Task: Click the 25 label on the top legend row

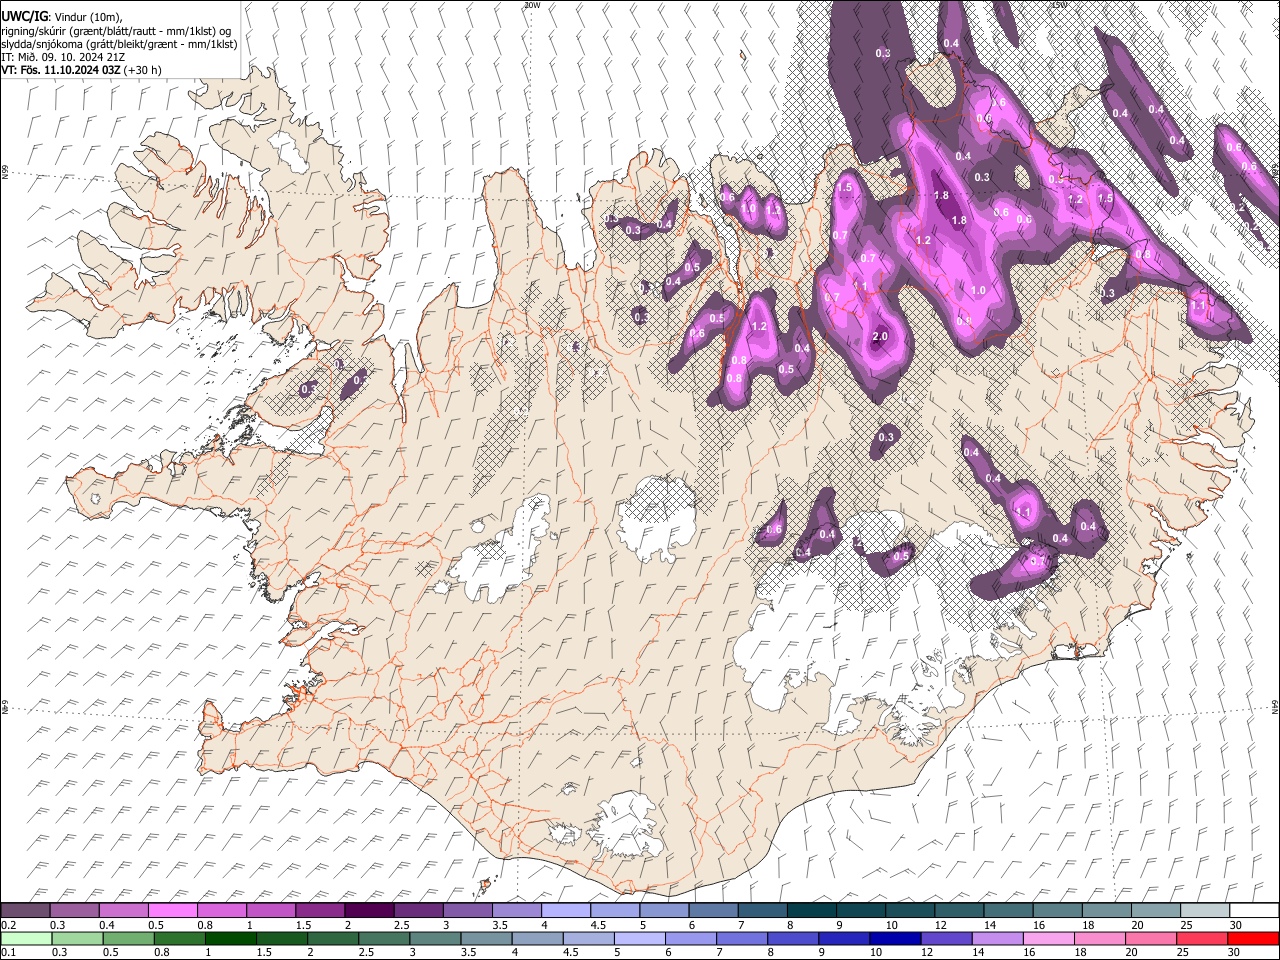Action: 1186,925
